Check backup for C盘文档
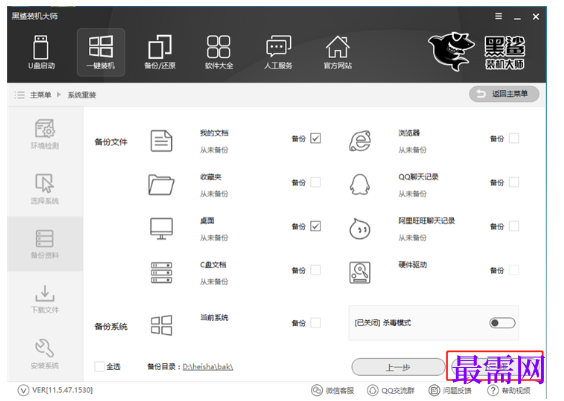Image resolution: width=564 pixels, height=401 pixels. (x=315, y=270)
